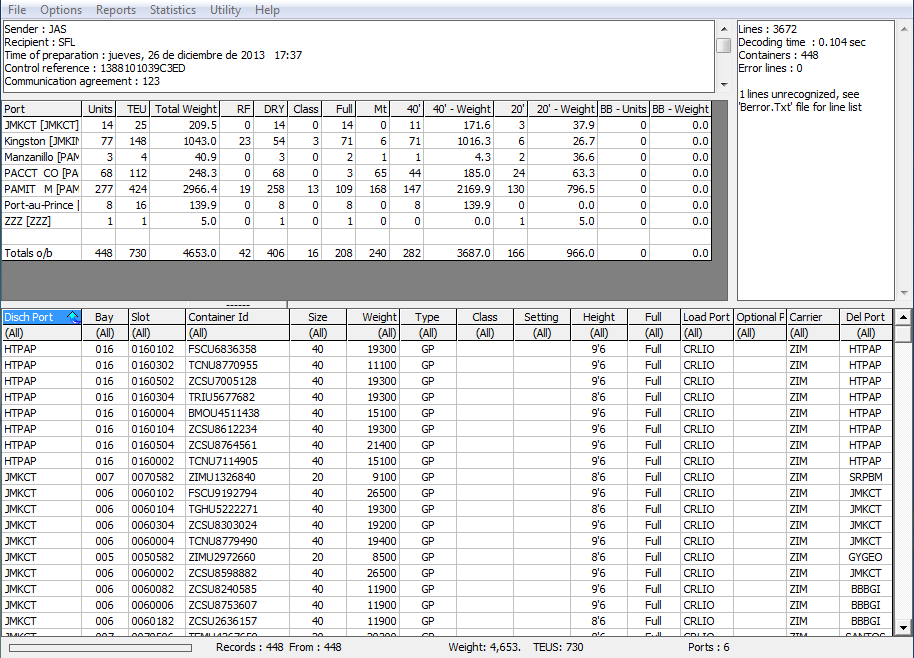Select container TCNU8770955
Screen dimensions: 914x658
(223, 365)
